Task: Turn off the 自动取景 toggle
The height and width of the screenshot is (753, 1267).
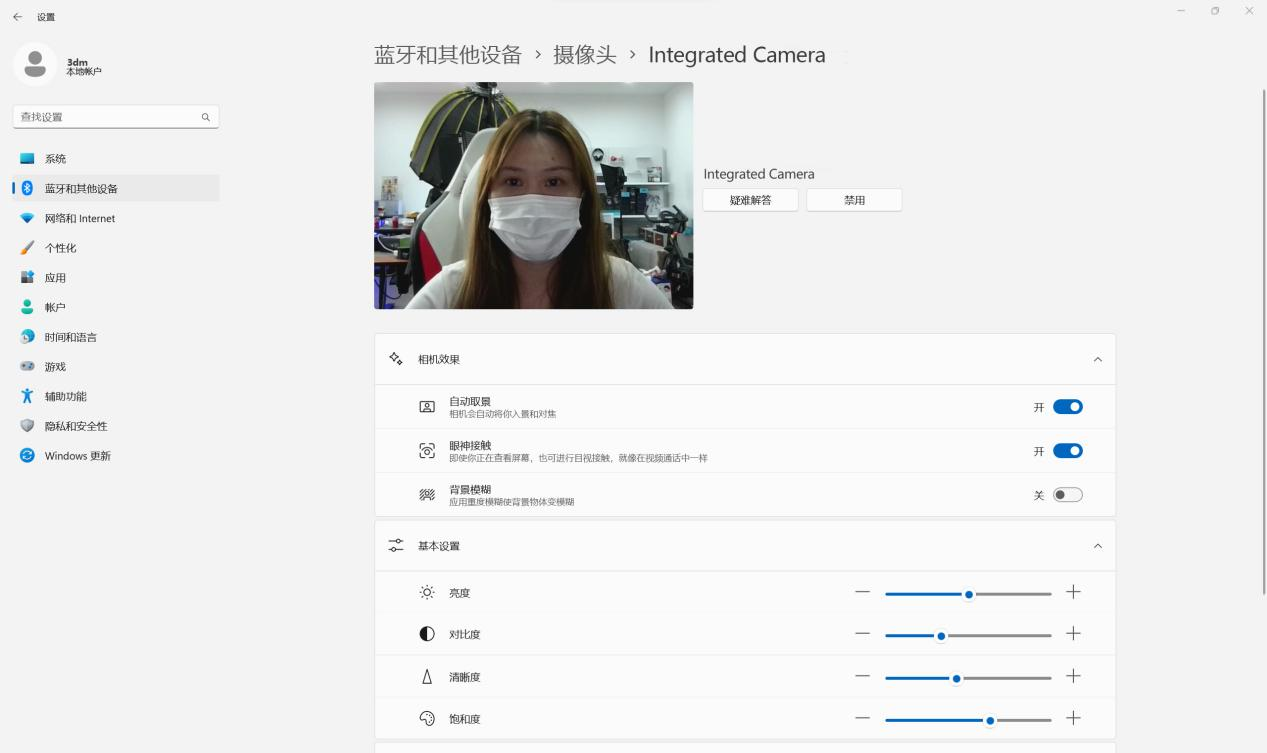Action: coord(1067,407)
